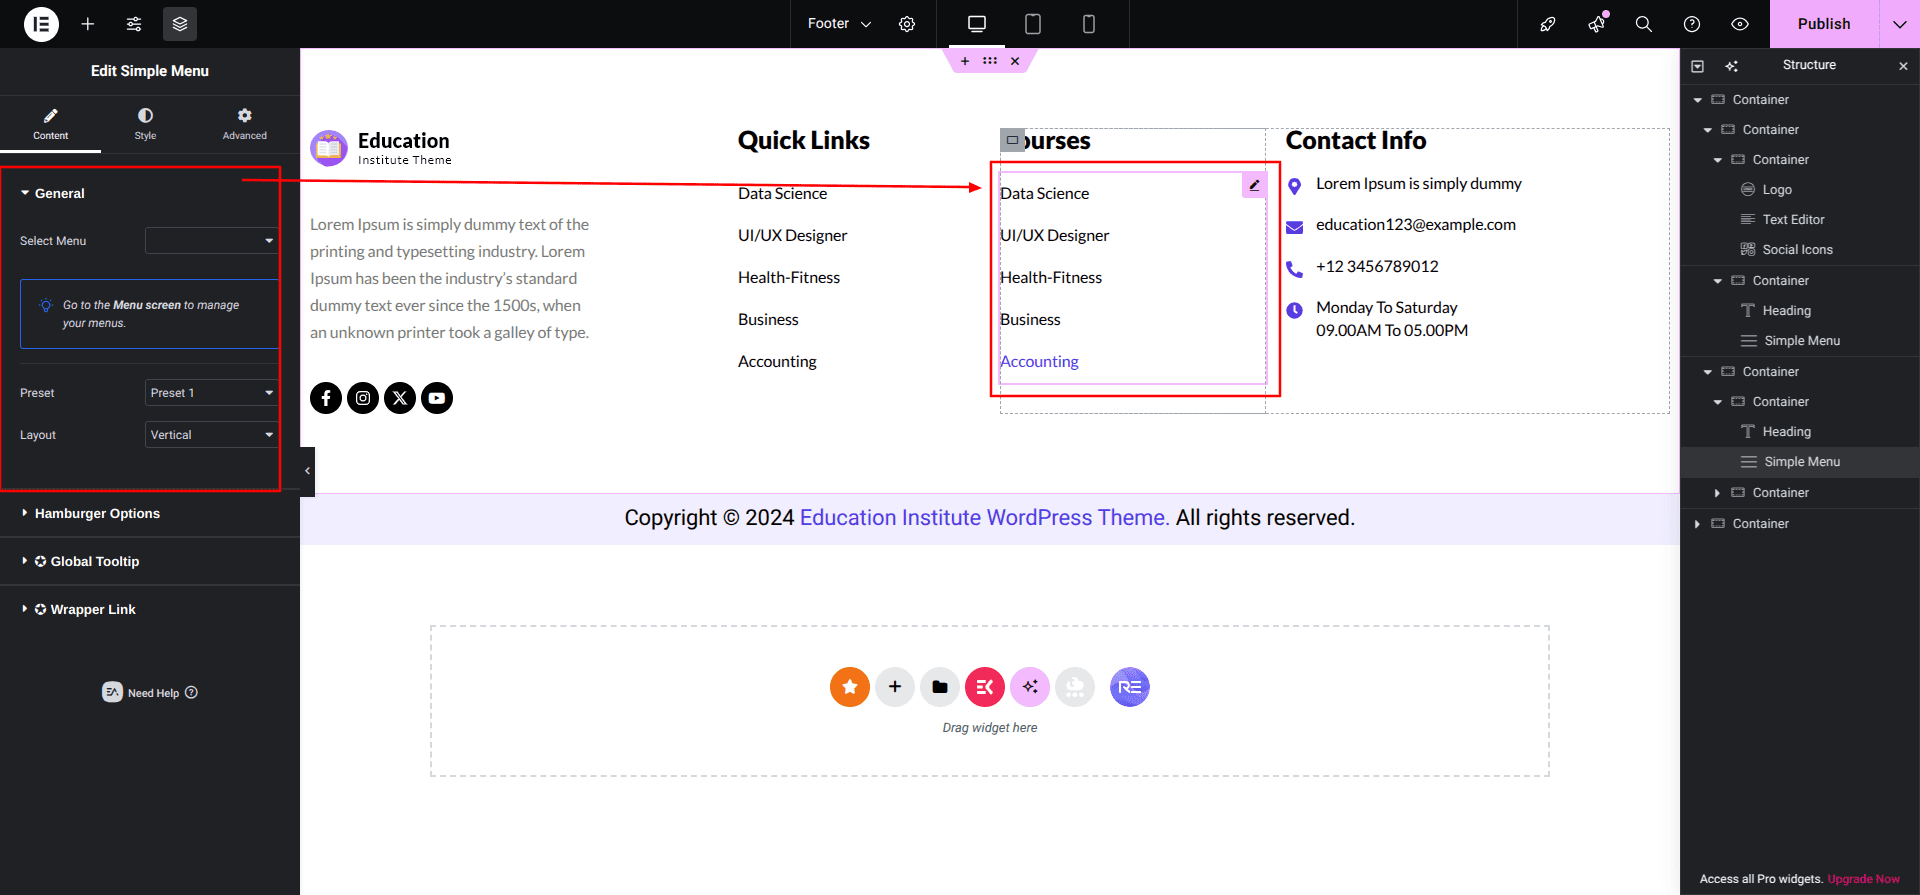The width and height of the screenshot is (1920, 895).
Task: Collapse the topmost Container in Structure
Action: [1697, 100]
